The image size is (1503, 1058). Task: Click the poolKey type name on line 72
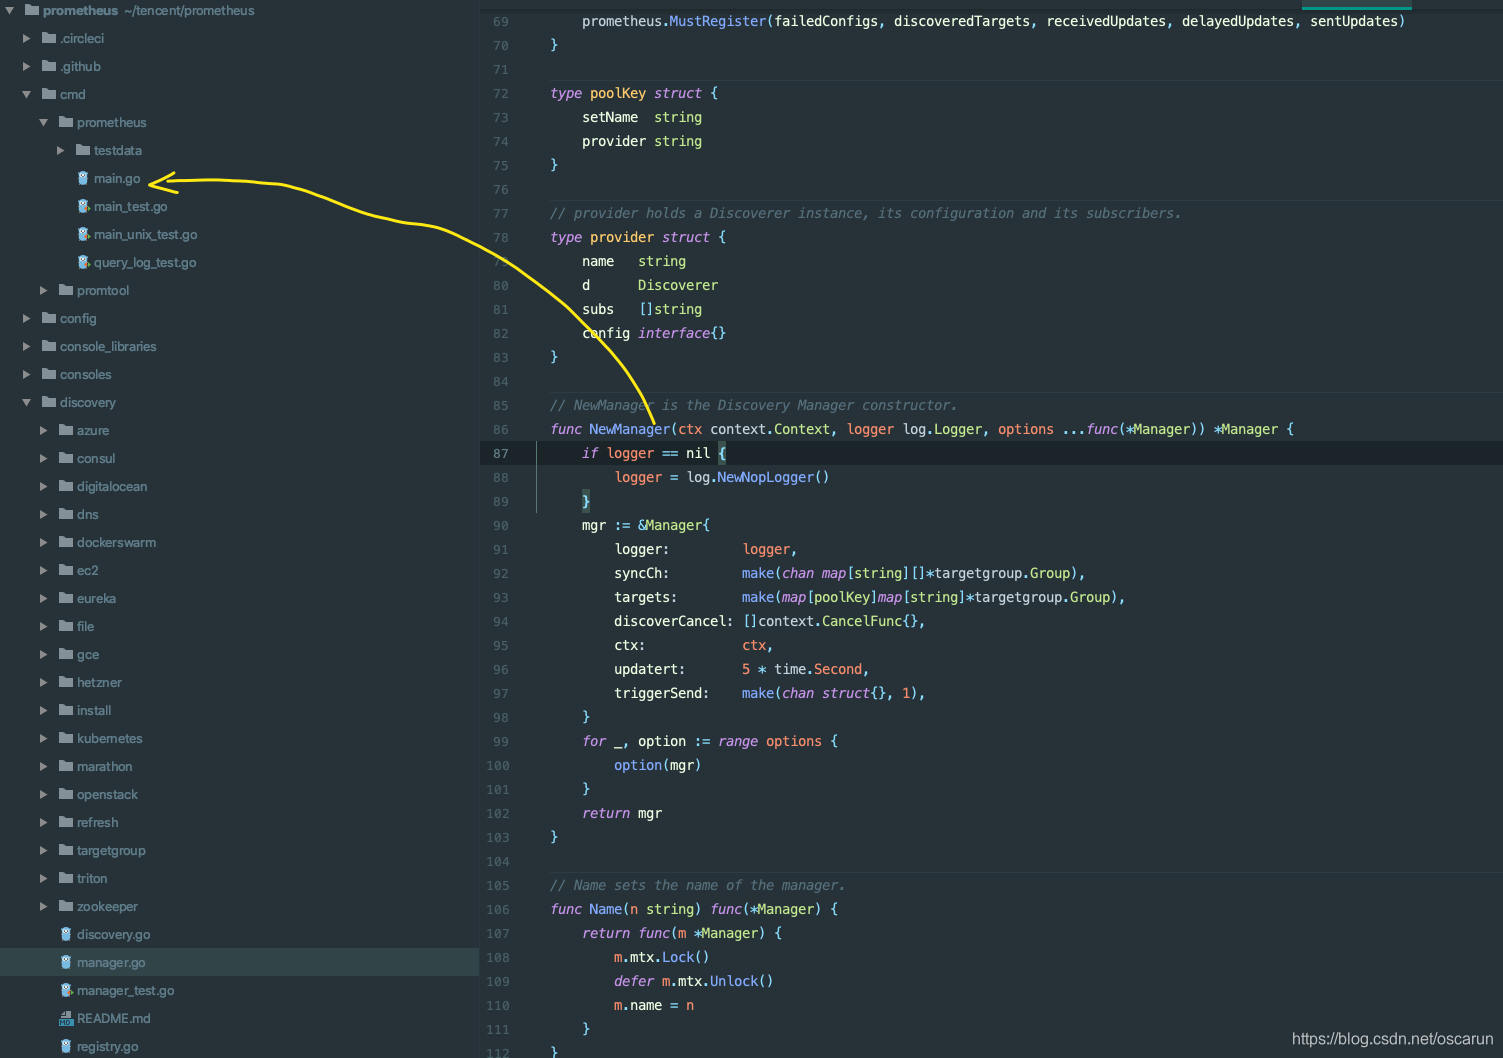click(618, 93)
